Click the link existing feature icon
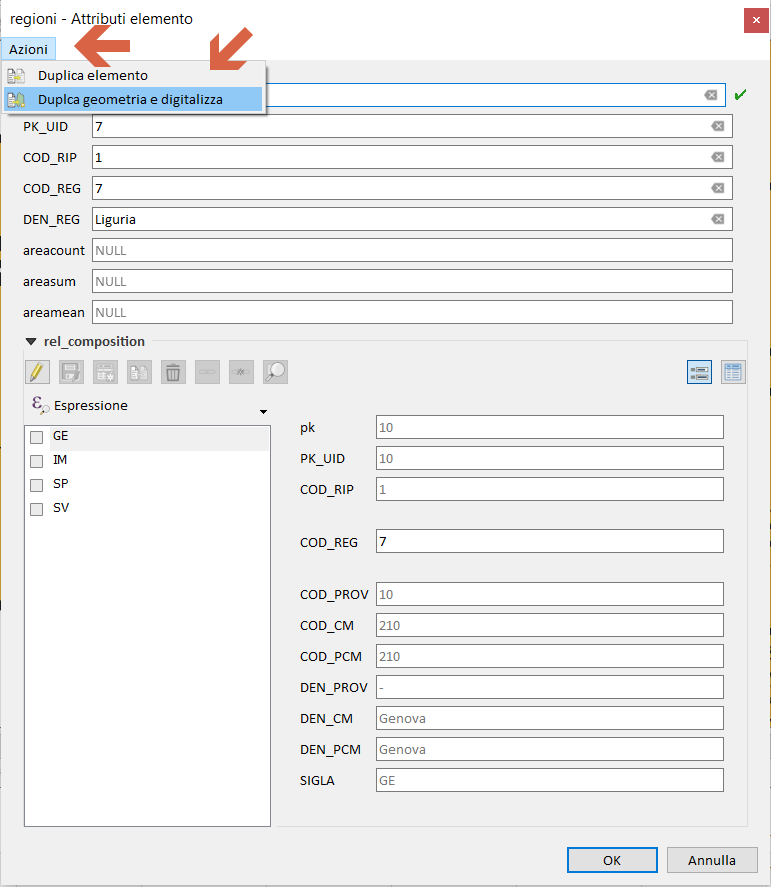The height and width of the screenshot is (887, 771). [x=207, y=373]
